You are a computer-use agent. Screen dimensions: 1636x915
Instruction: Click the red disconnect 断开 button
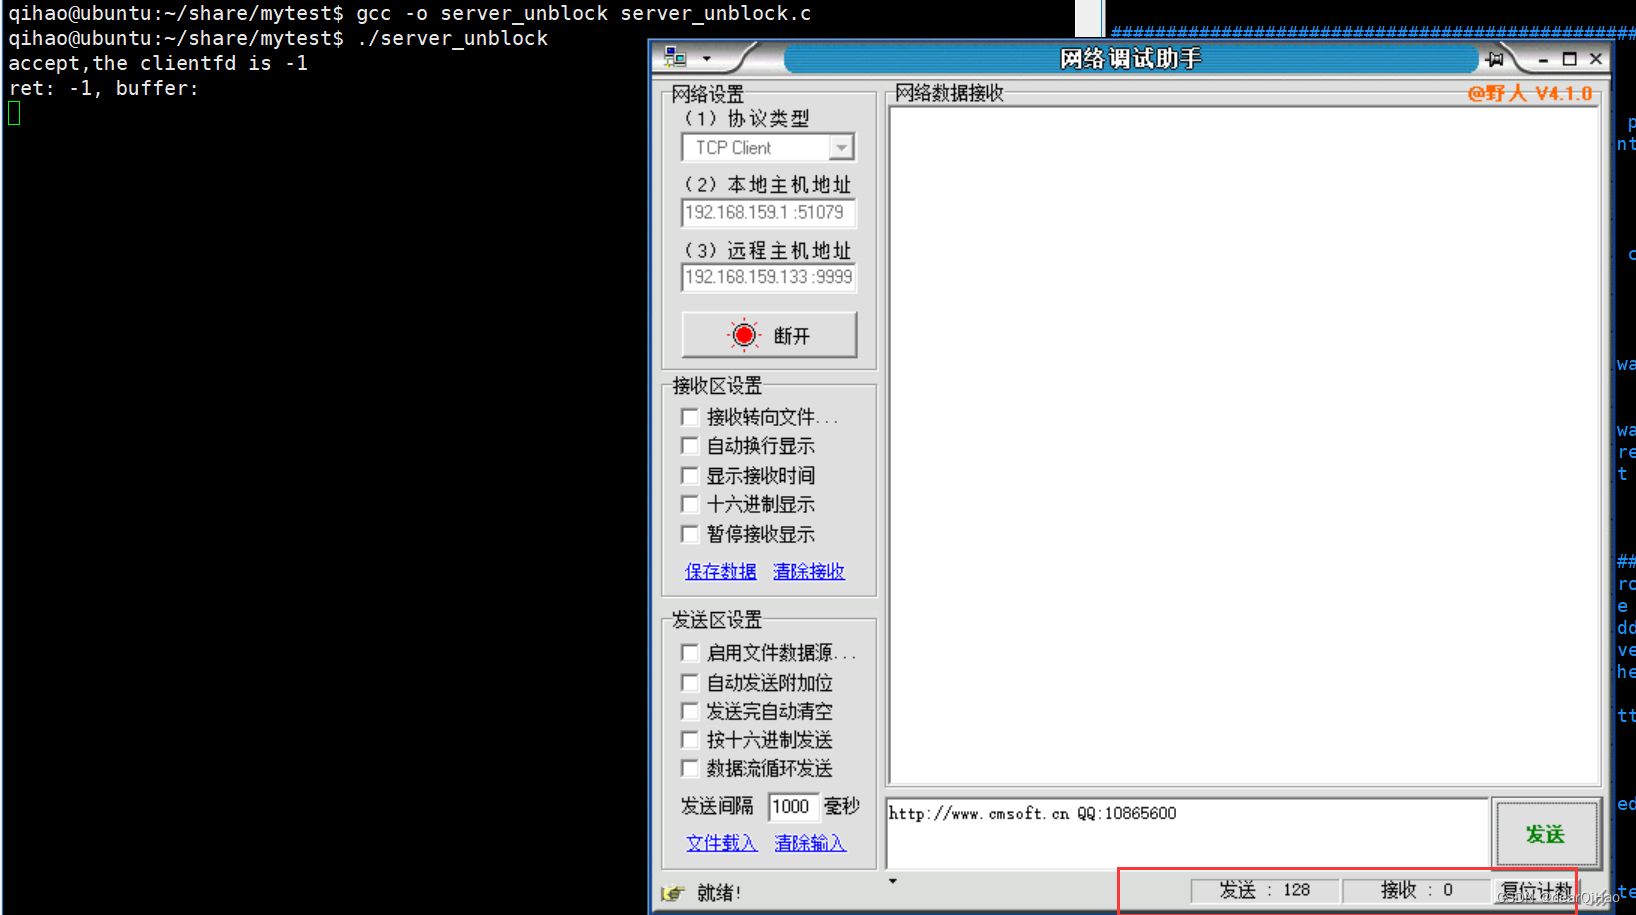click(x=769, y=335)
